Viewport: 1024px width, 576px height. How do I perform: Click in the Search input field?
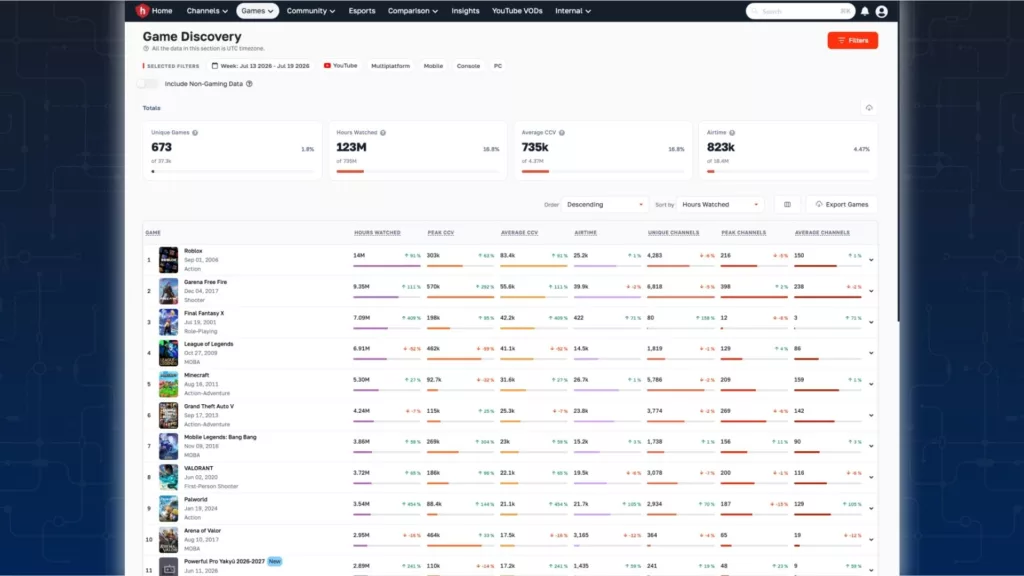[x=800, y=11]
